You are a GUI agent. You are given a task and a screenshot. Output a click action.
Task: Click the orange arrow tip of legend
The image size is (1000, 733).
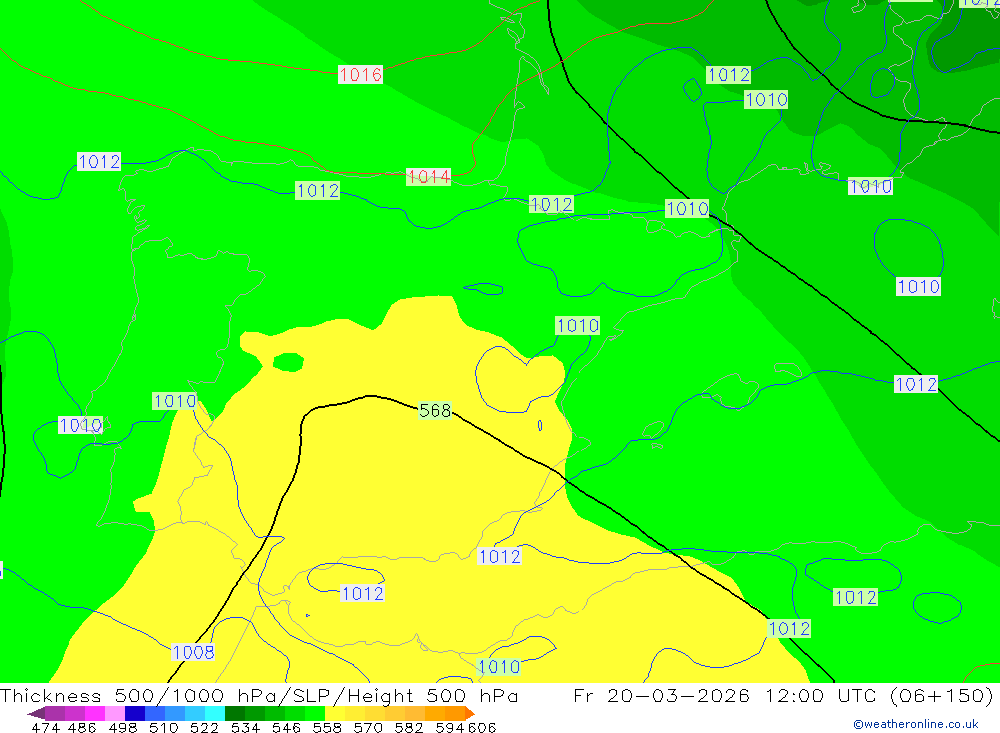[470, 714]
